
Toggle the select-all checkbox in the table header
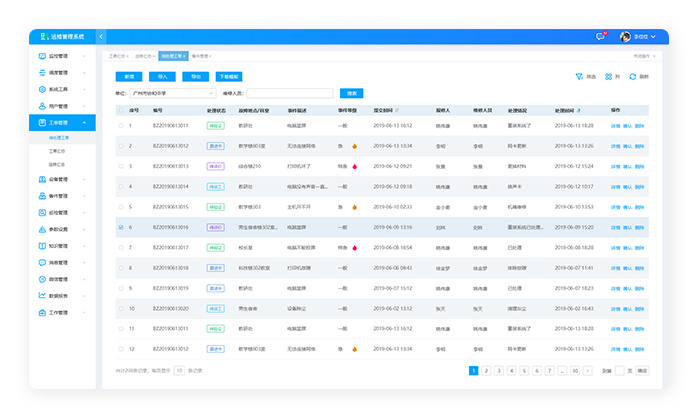point(121,110)
